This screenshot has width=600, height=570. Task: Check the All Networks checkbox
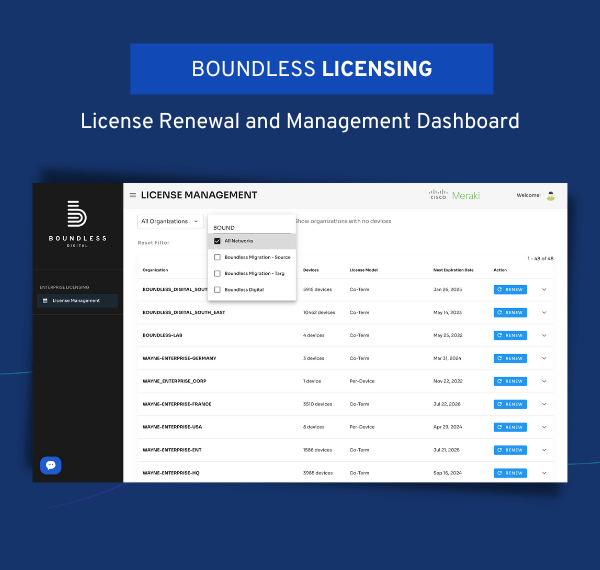click(217, 241)
